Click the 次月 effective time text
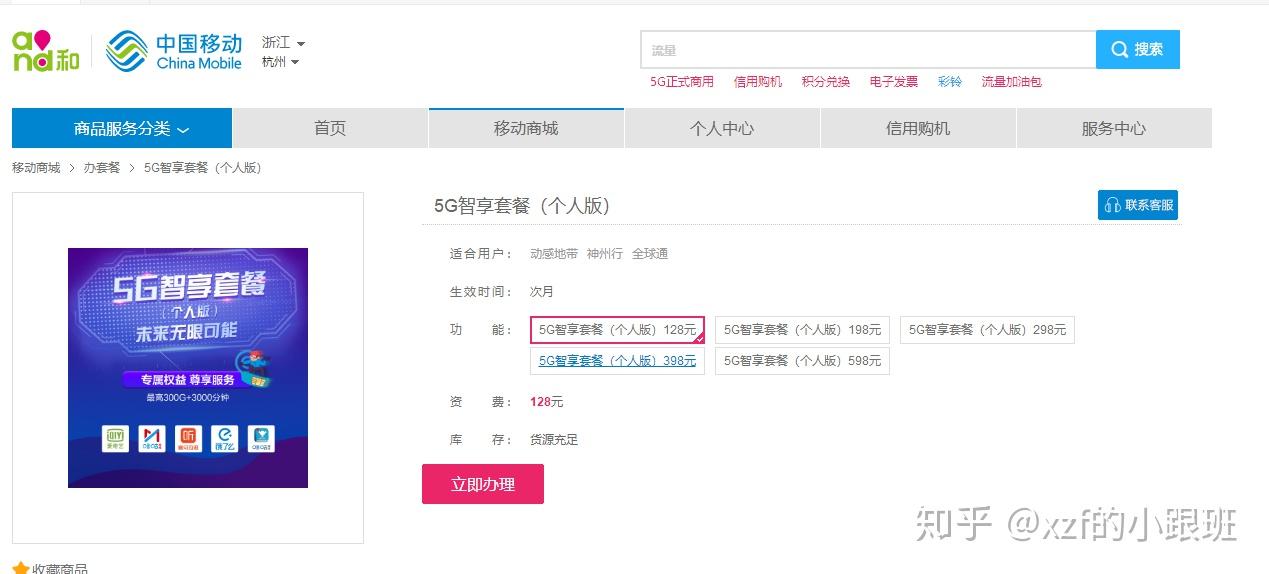Screen dimensions: 1269x574 pyautogui.click(x=542, y=292)
